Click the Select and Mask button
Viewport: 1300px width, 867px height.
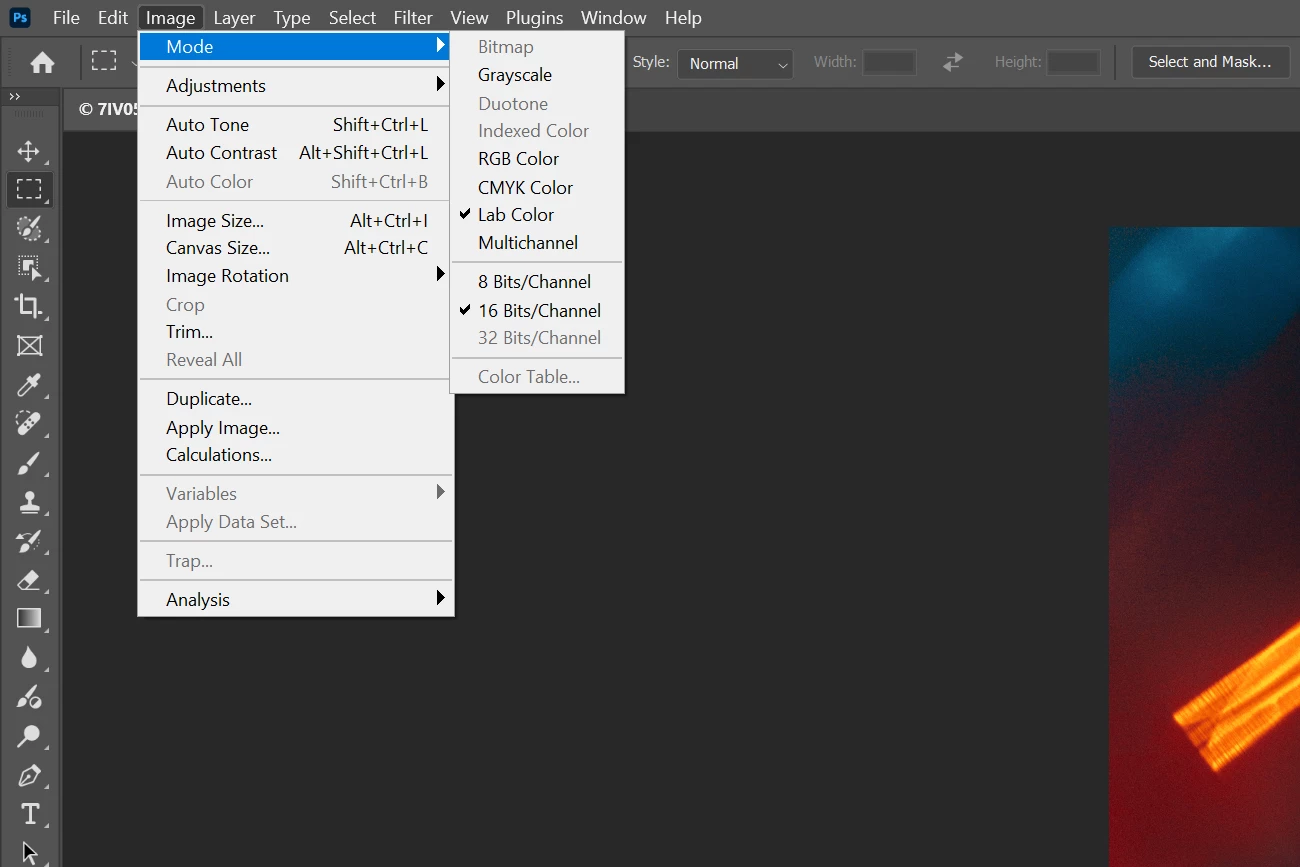pyautogui.click(x=1210, y=62)
